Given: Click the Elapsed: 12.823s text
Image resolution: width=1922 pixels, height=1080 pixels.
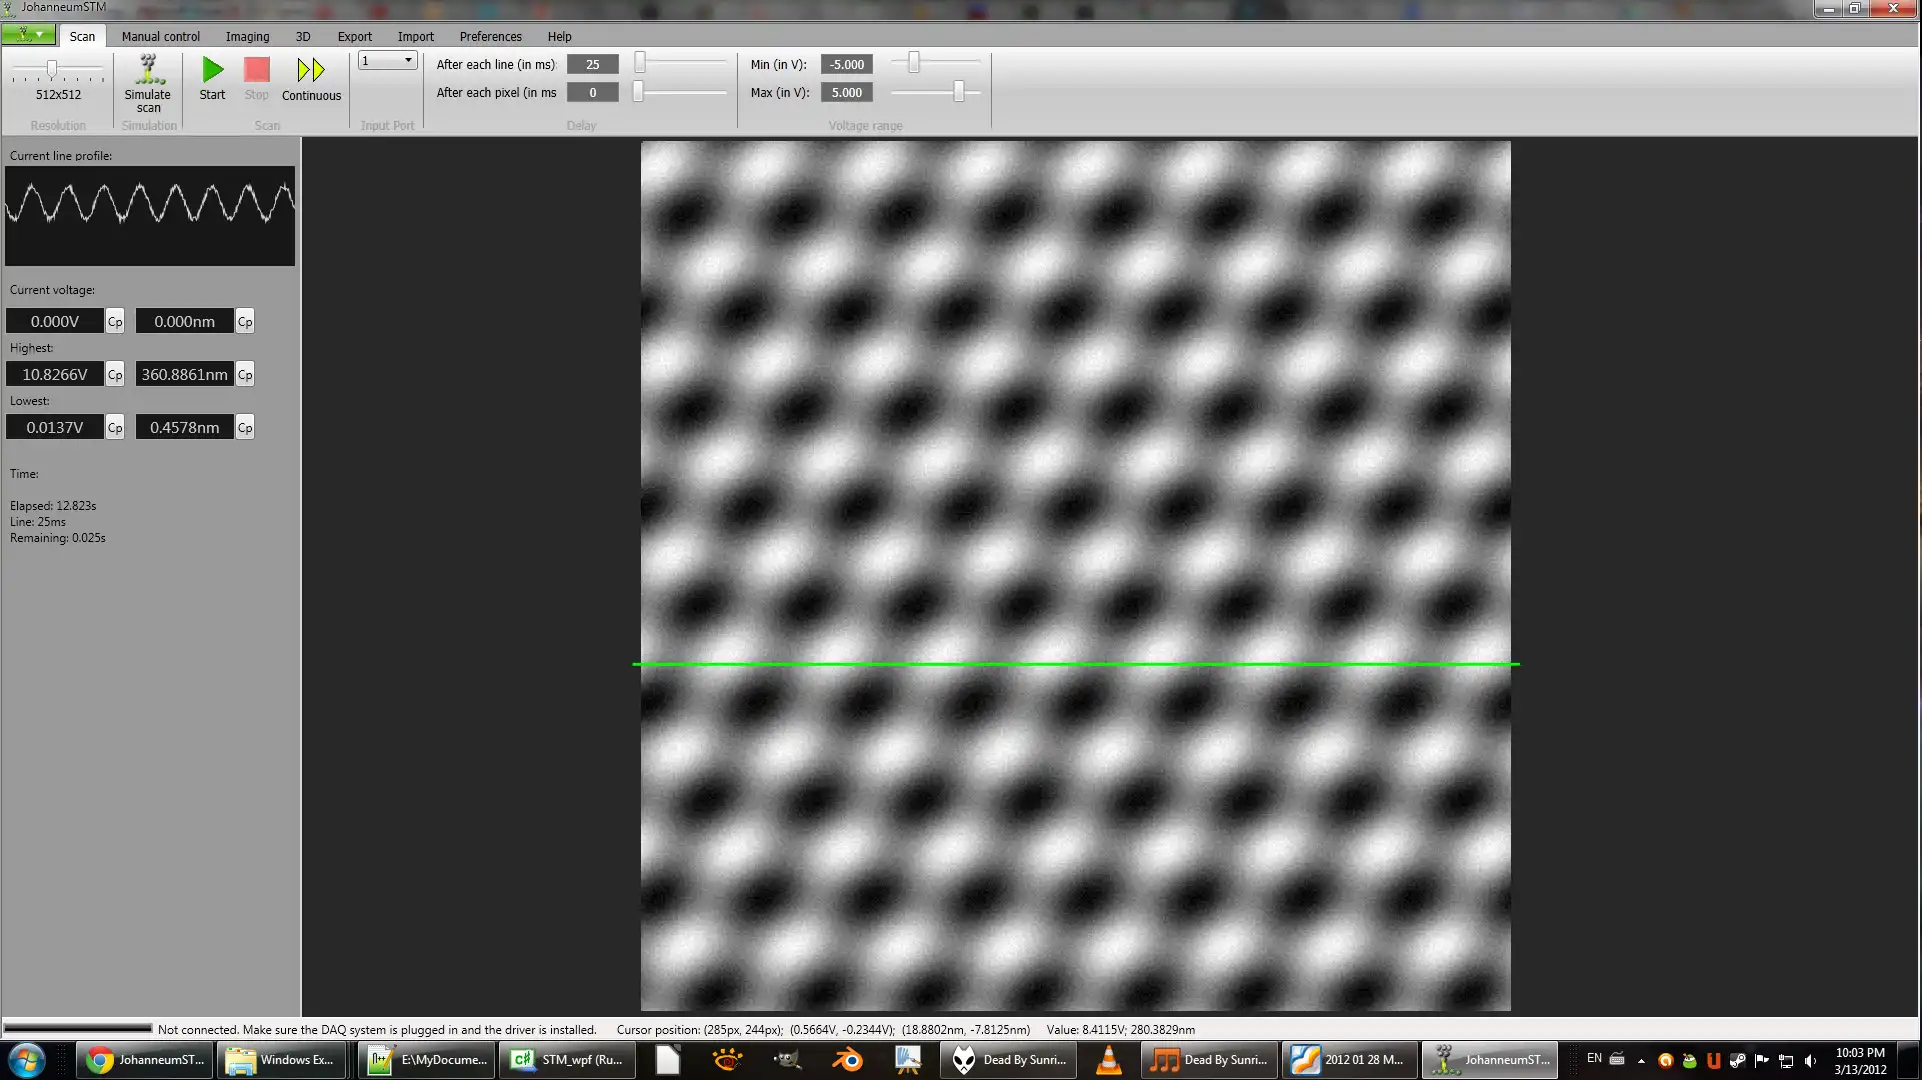Looking at the screenshot, I should [x=53, y=506].
